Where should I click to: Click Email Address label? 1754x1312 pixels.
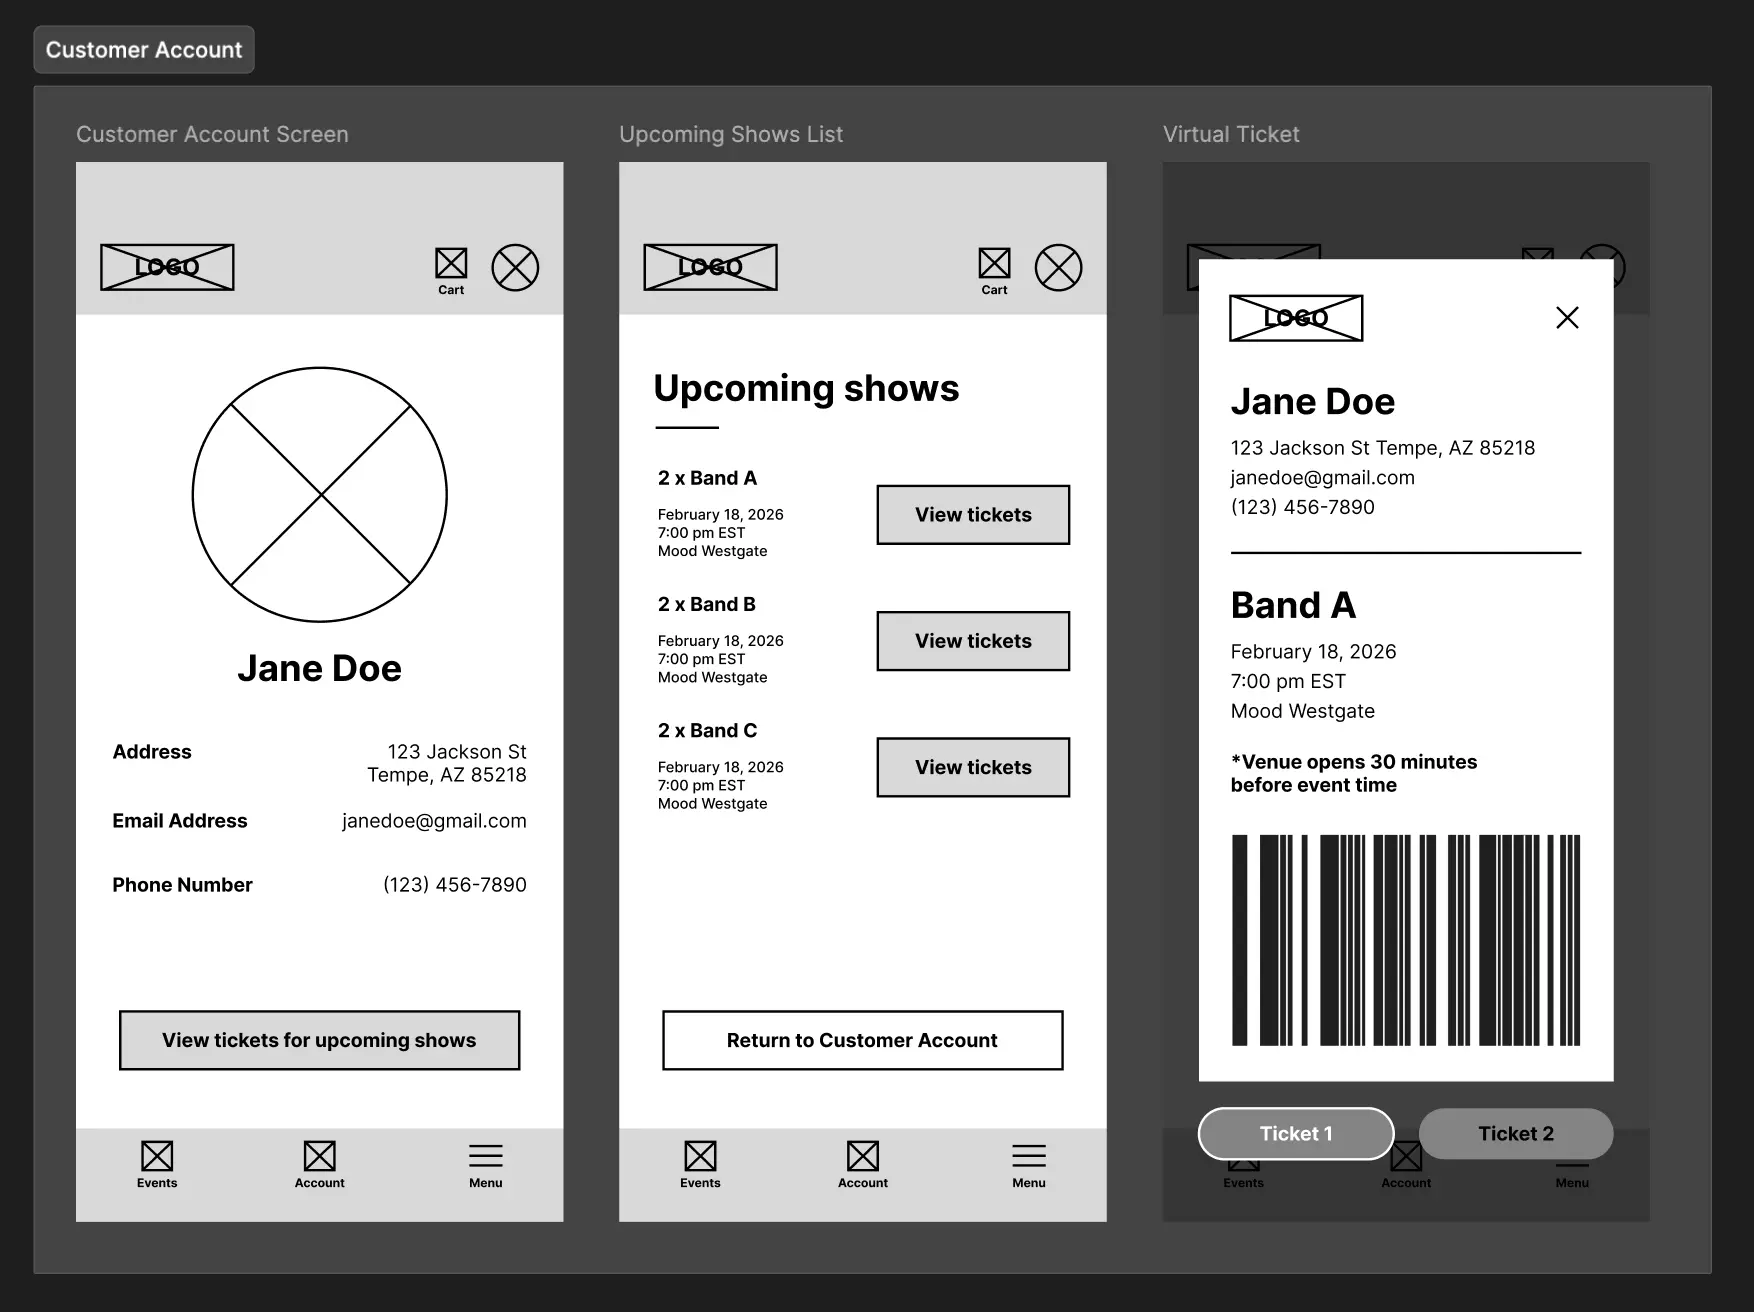(x=180, y=821)
